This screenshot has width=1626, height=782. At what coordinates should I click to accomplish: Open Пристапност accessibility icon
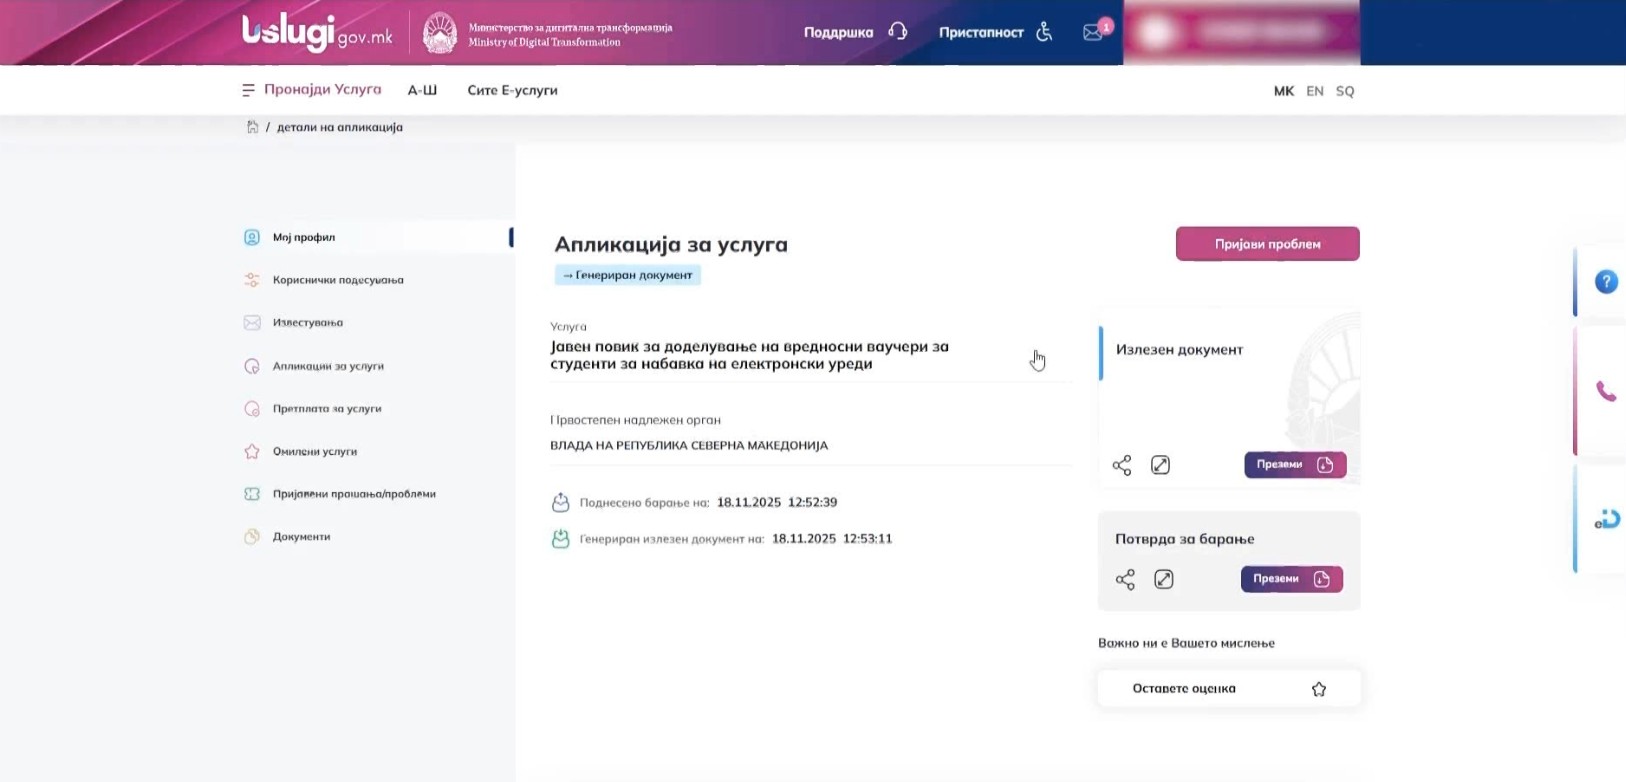click(x=1044, y=32)
